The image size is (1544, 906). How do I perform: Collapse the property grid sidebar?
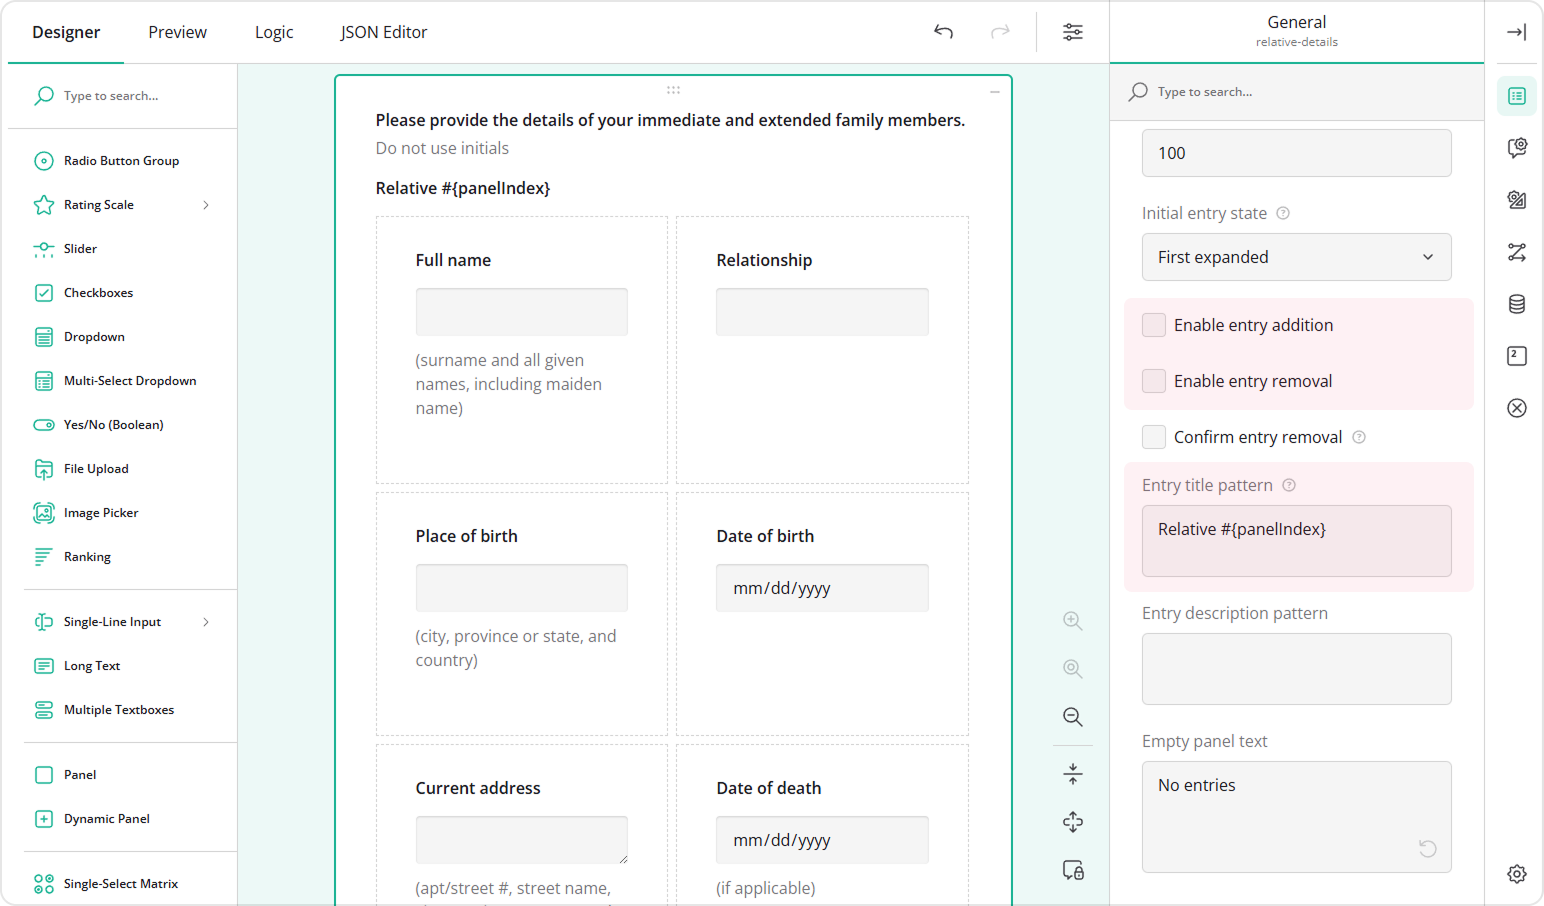(1516, 32)
